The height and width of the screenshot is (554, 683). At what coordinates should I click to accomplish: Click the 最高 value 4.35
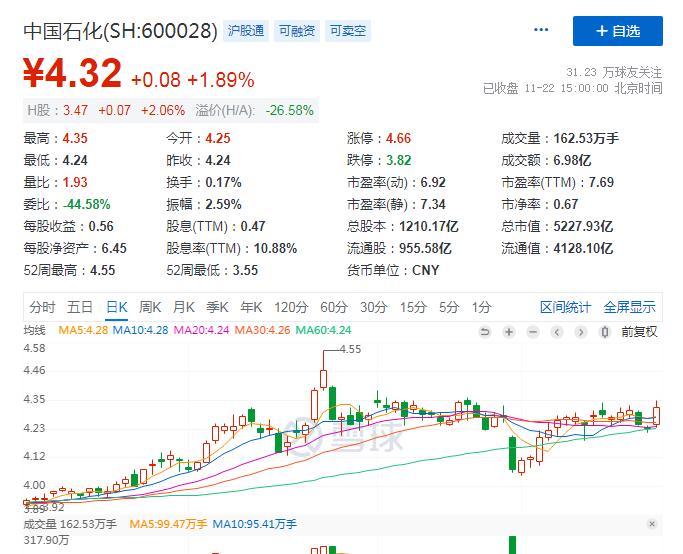[75, 138]
